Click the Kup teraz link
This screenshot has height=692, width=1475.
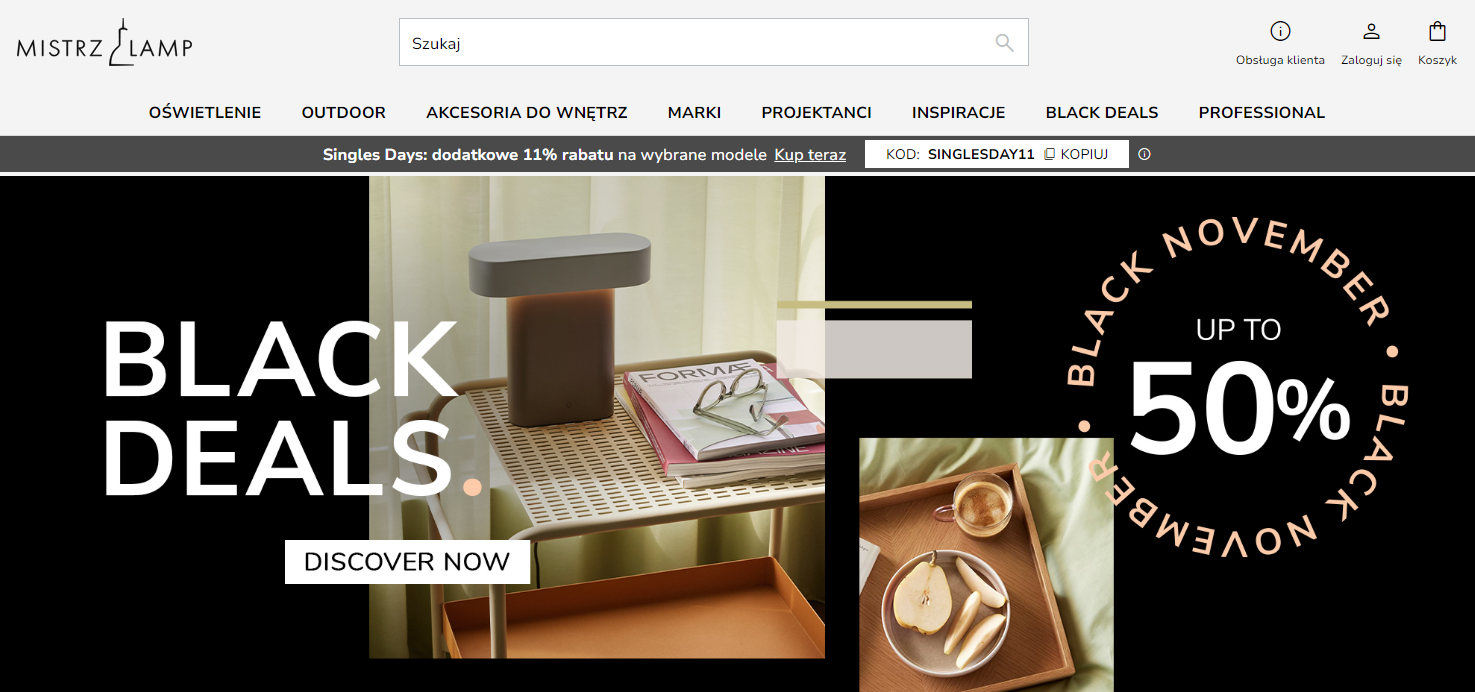810,155
